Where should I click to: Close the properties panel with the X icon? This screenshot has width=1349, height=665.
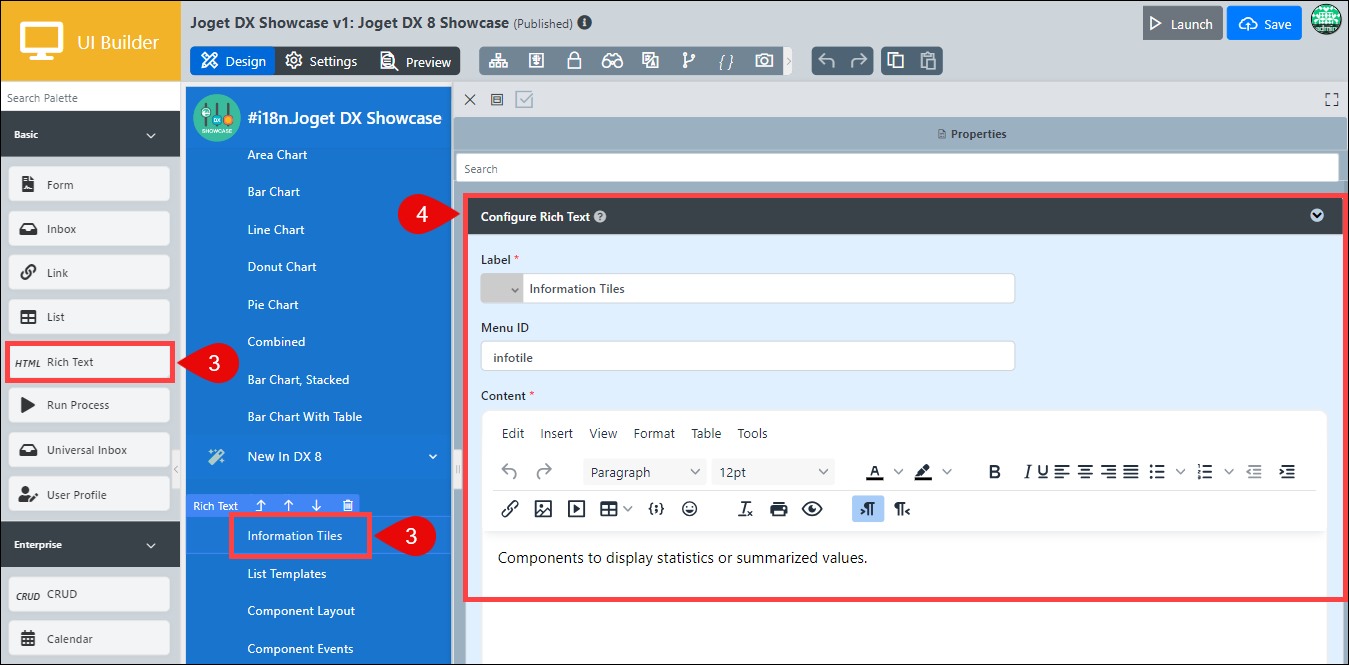(470, 99)
